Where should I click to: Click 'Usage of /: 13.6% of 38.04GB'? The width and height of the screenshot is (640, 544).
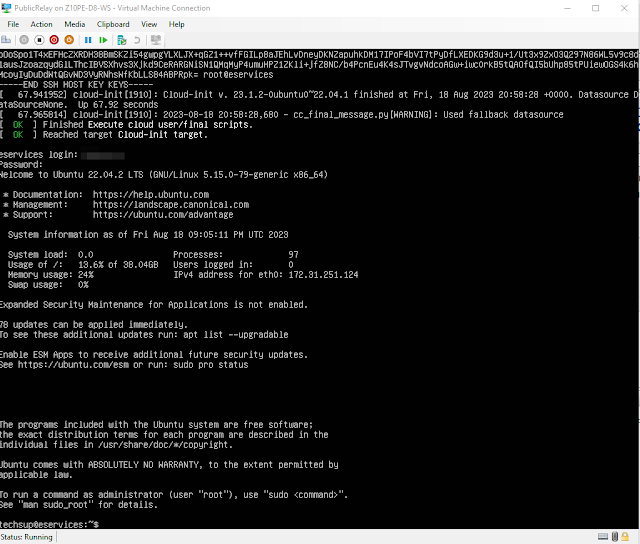click(83, 265)
